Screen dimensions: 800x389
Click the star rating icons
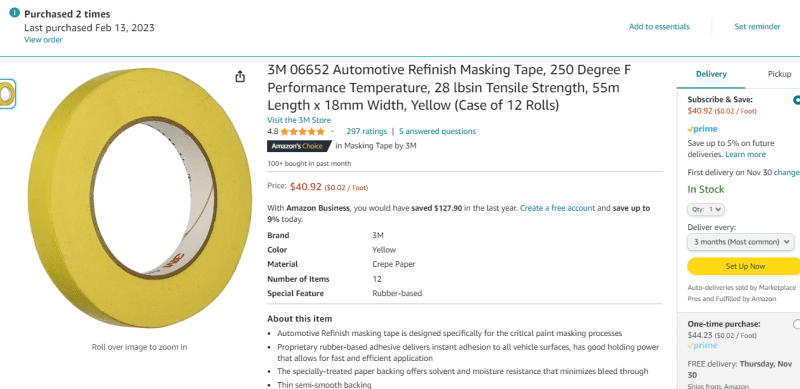pyautogui.click(x=302, y=131)
